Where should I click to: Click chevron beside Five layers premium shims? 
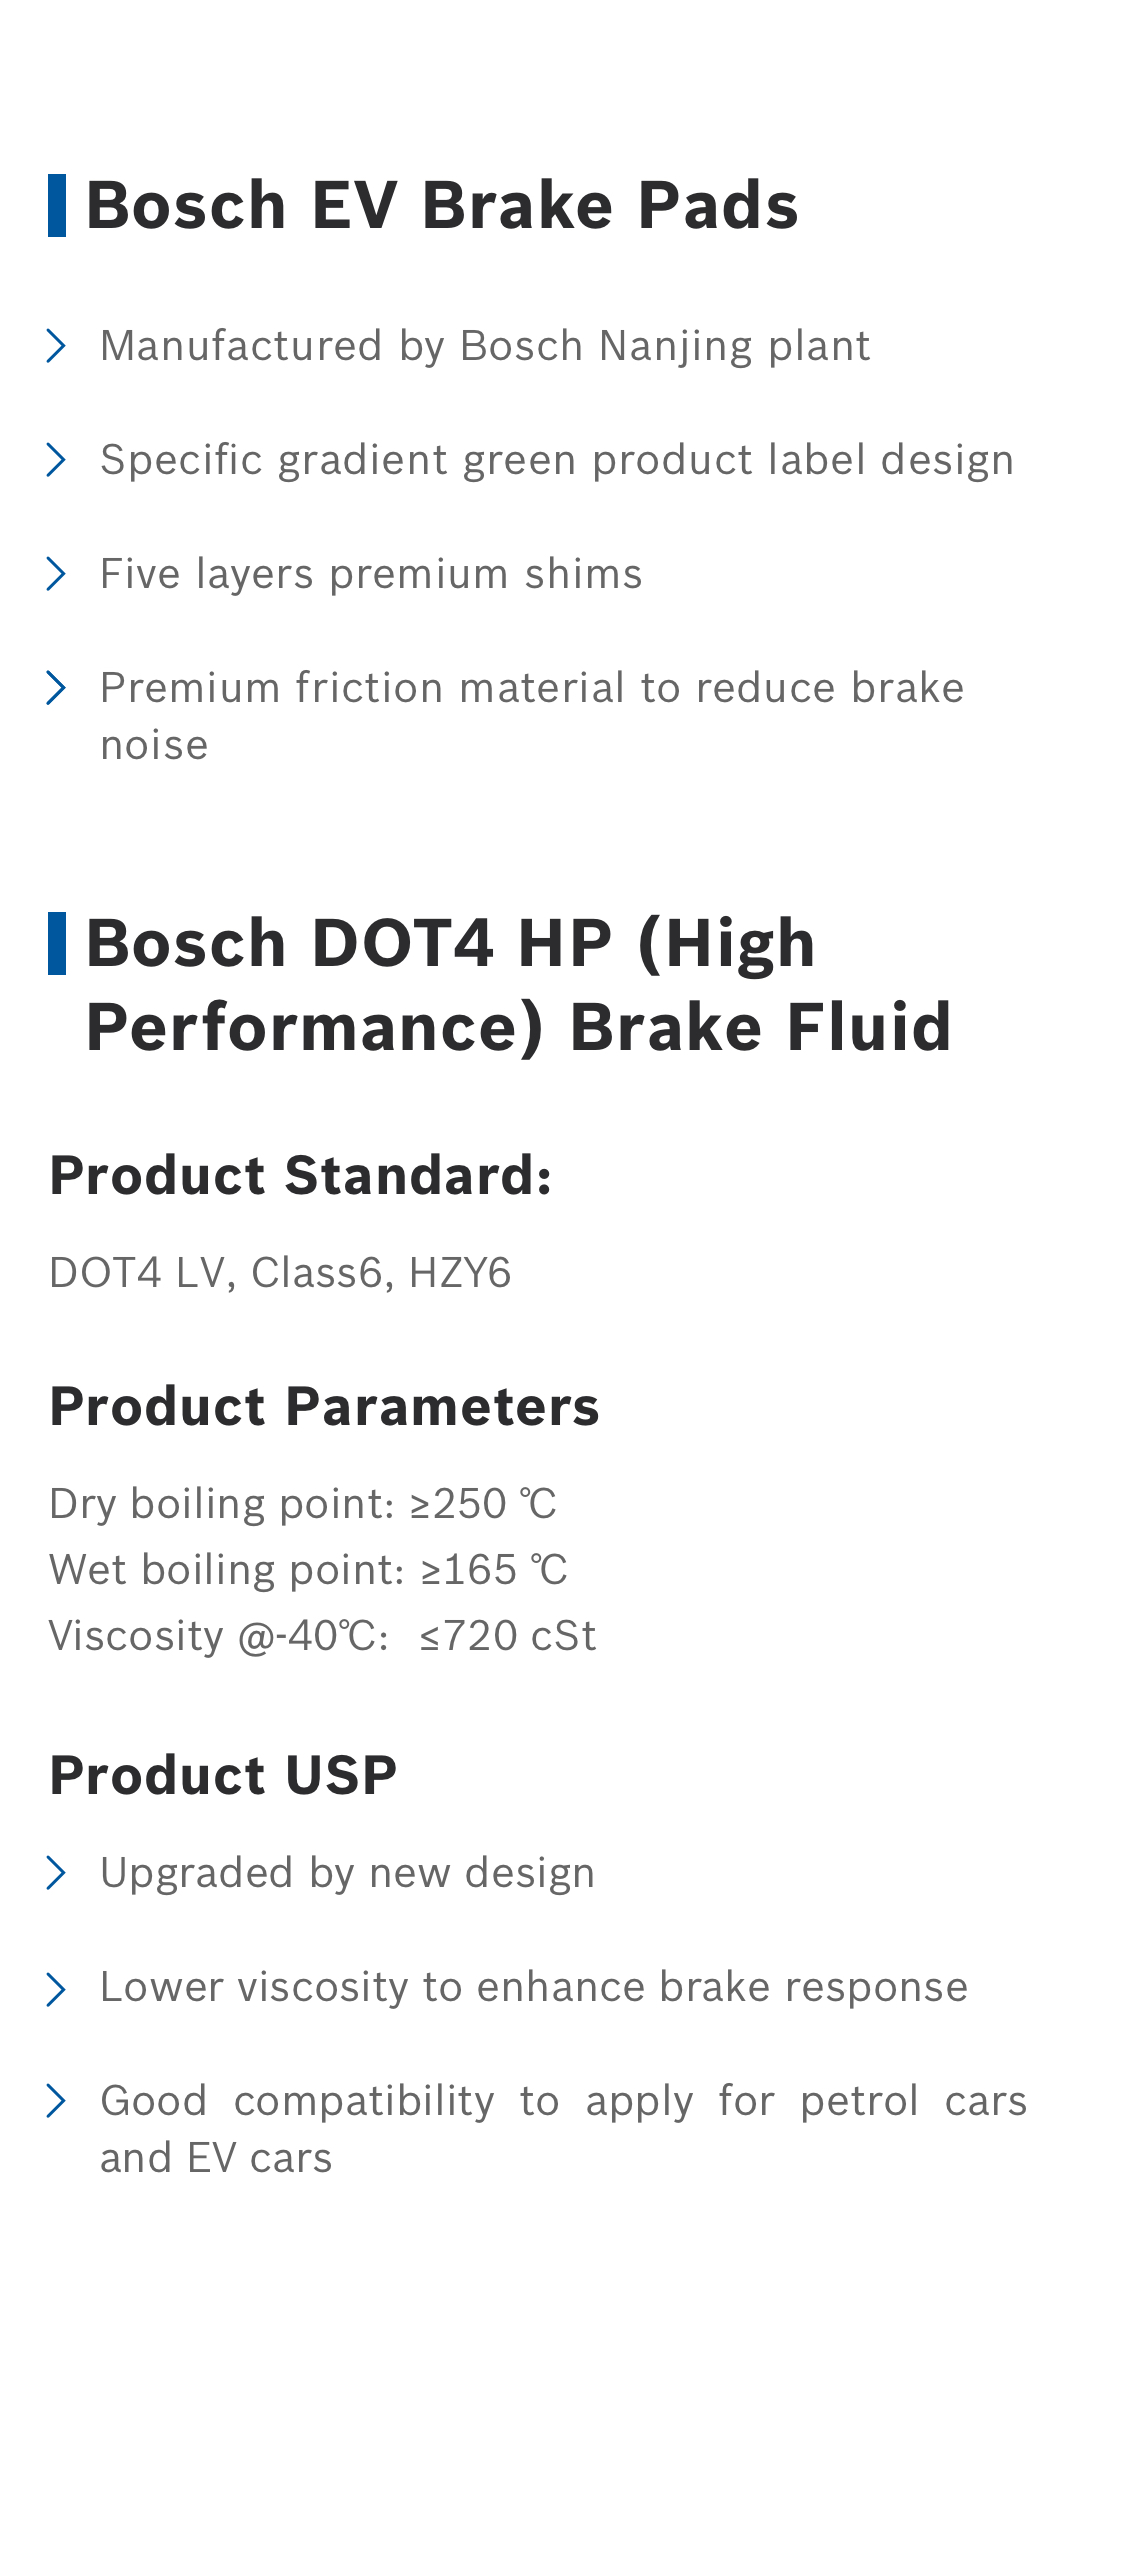tap(56, 574)
